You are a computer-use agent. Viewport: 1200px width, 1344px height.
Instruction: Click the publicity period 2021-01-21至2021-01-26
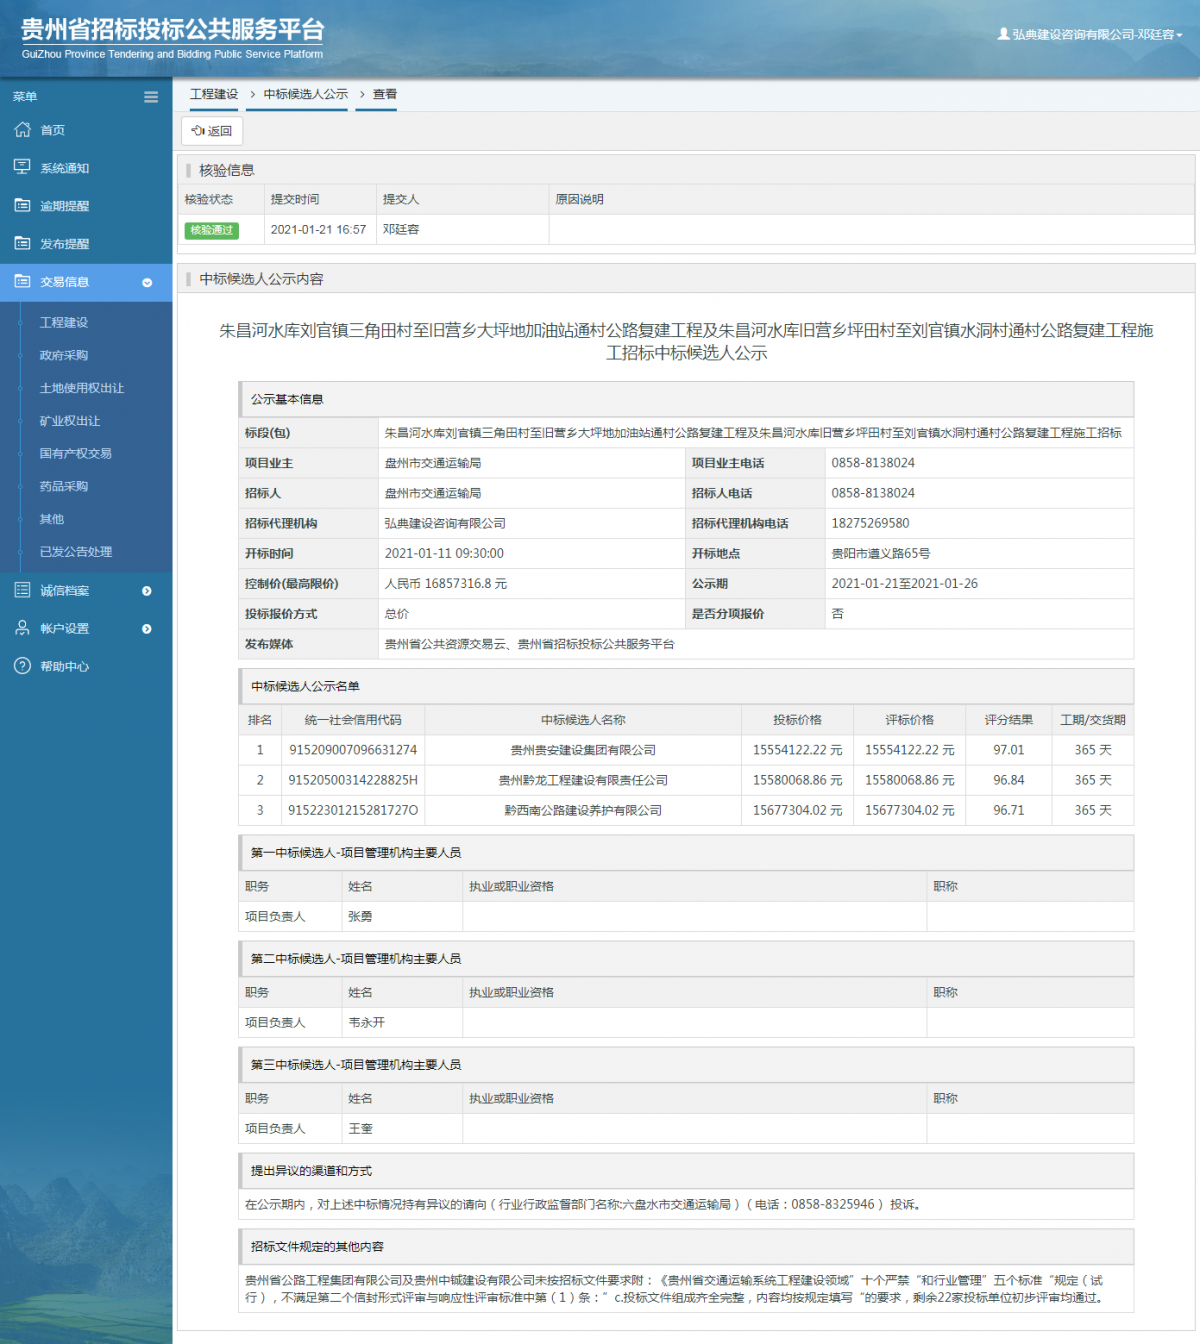(905, 584)
